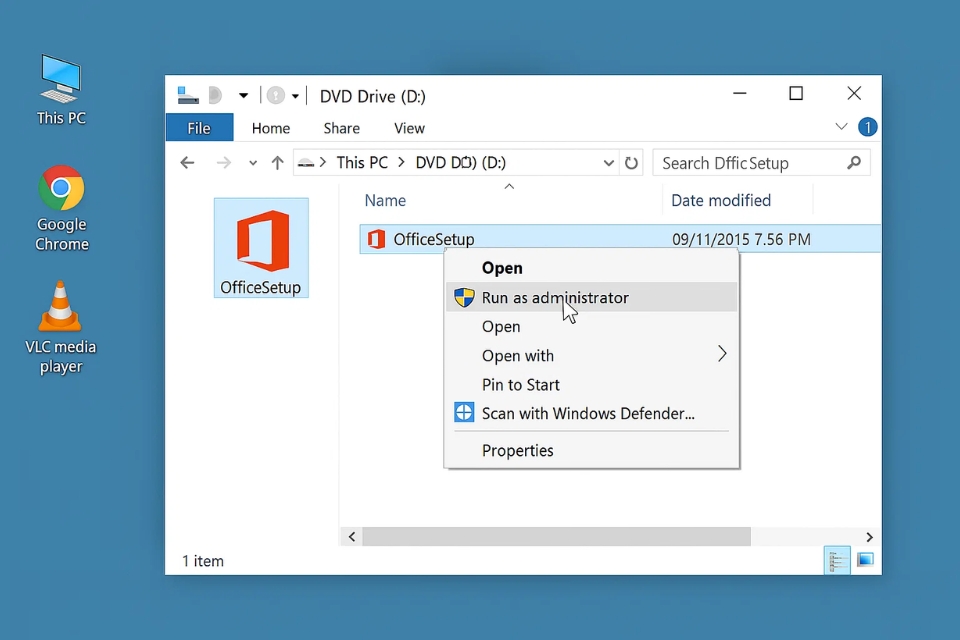Expand the ribbon with the chevron
Screen dimensions: 960x640
841,127
